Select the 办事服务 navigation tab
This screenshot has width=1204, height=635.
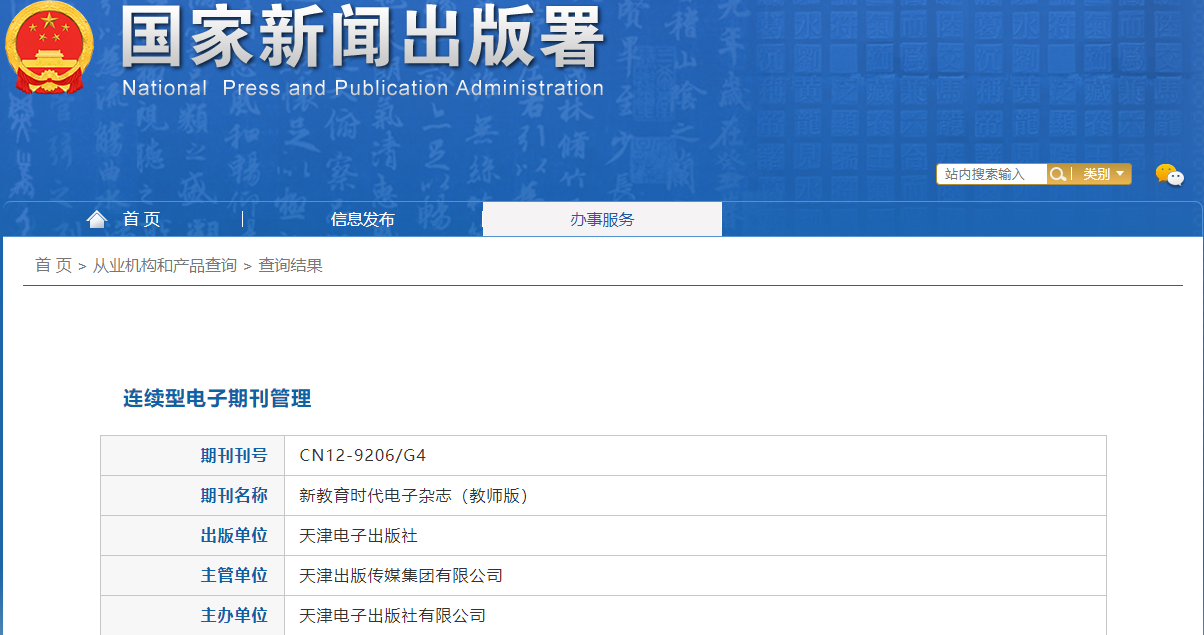click(602, 220)
